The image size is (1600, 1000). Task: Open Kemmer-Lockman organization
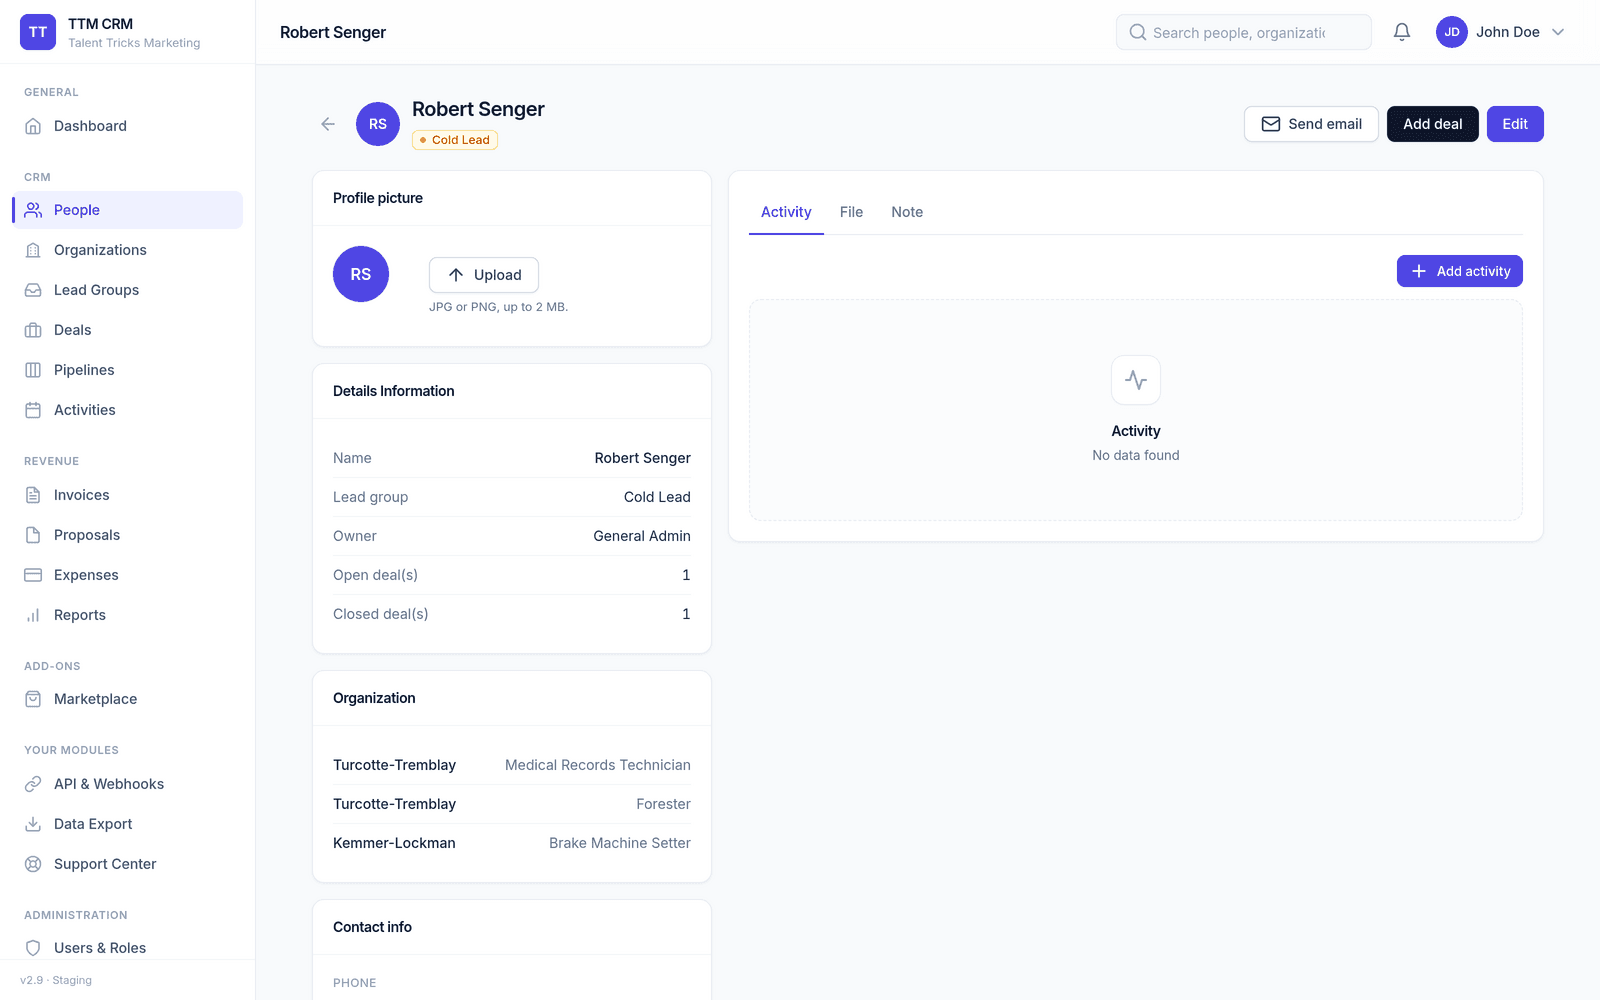point(394,843)
